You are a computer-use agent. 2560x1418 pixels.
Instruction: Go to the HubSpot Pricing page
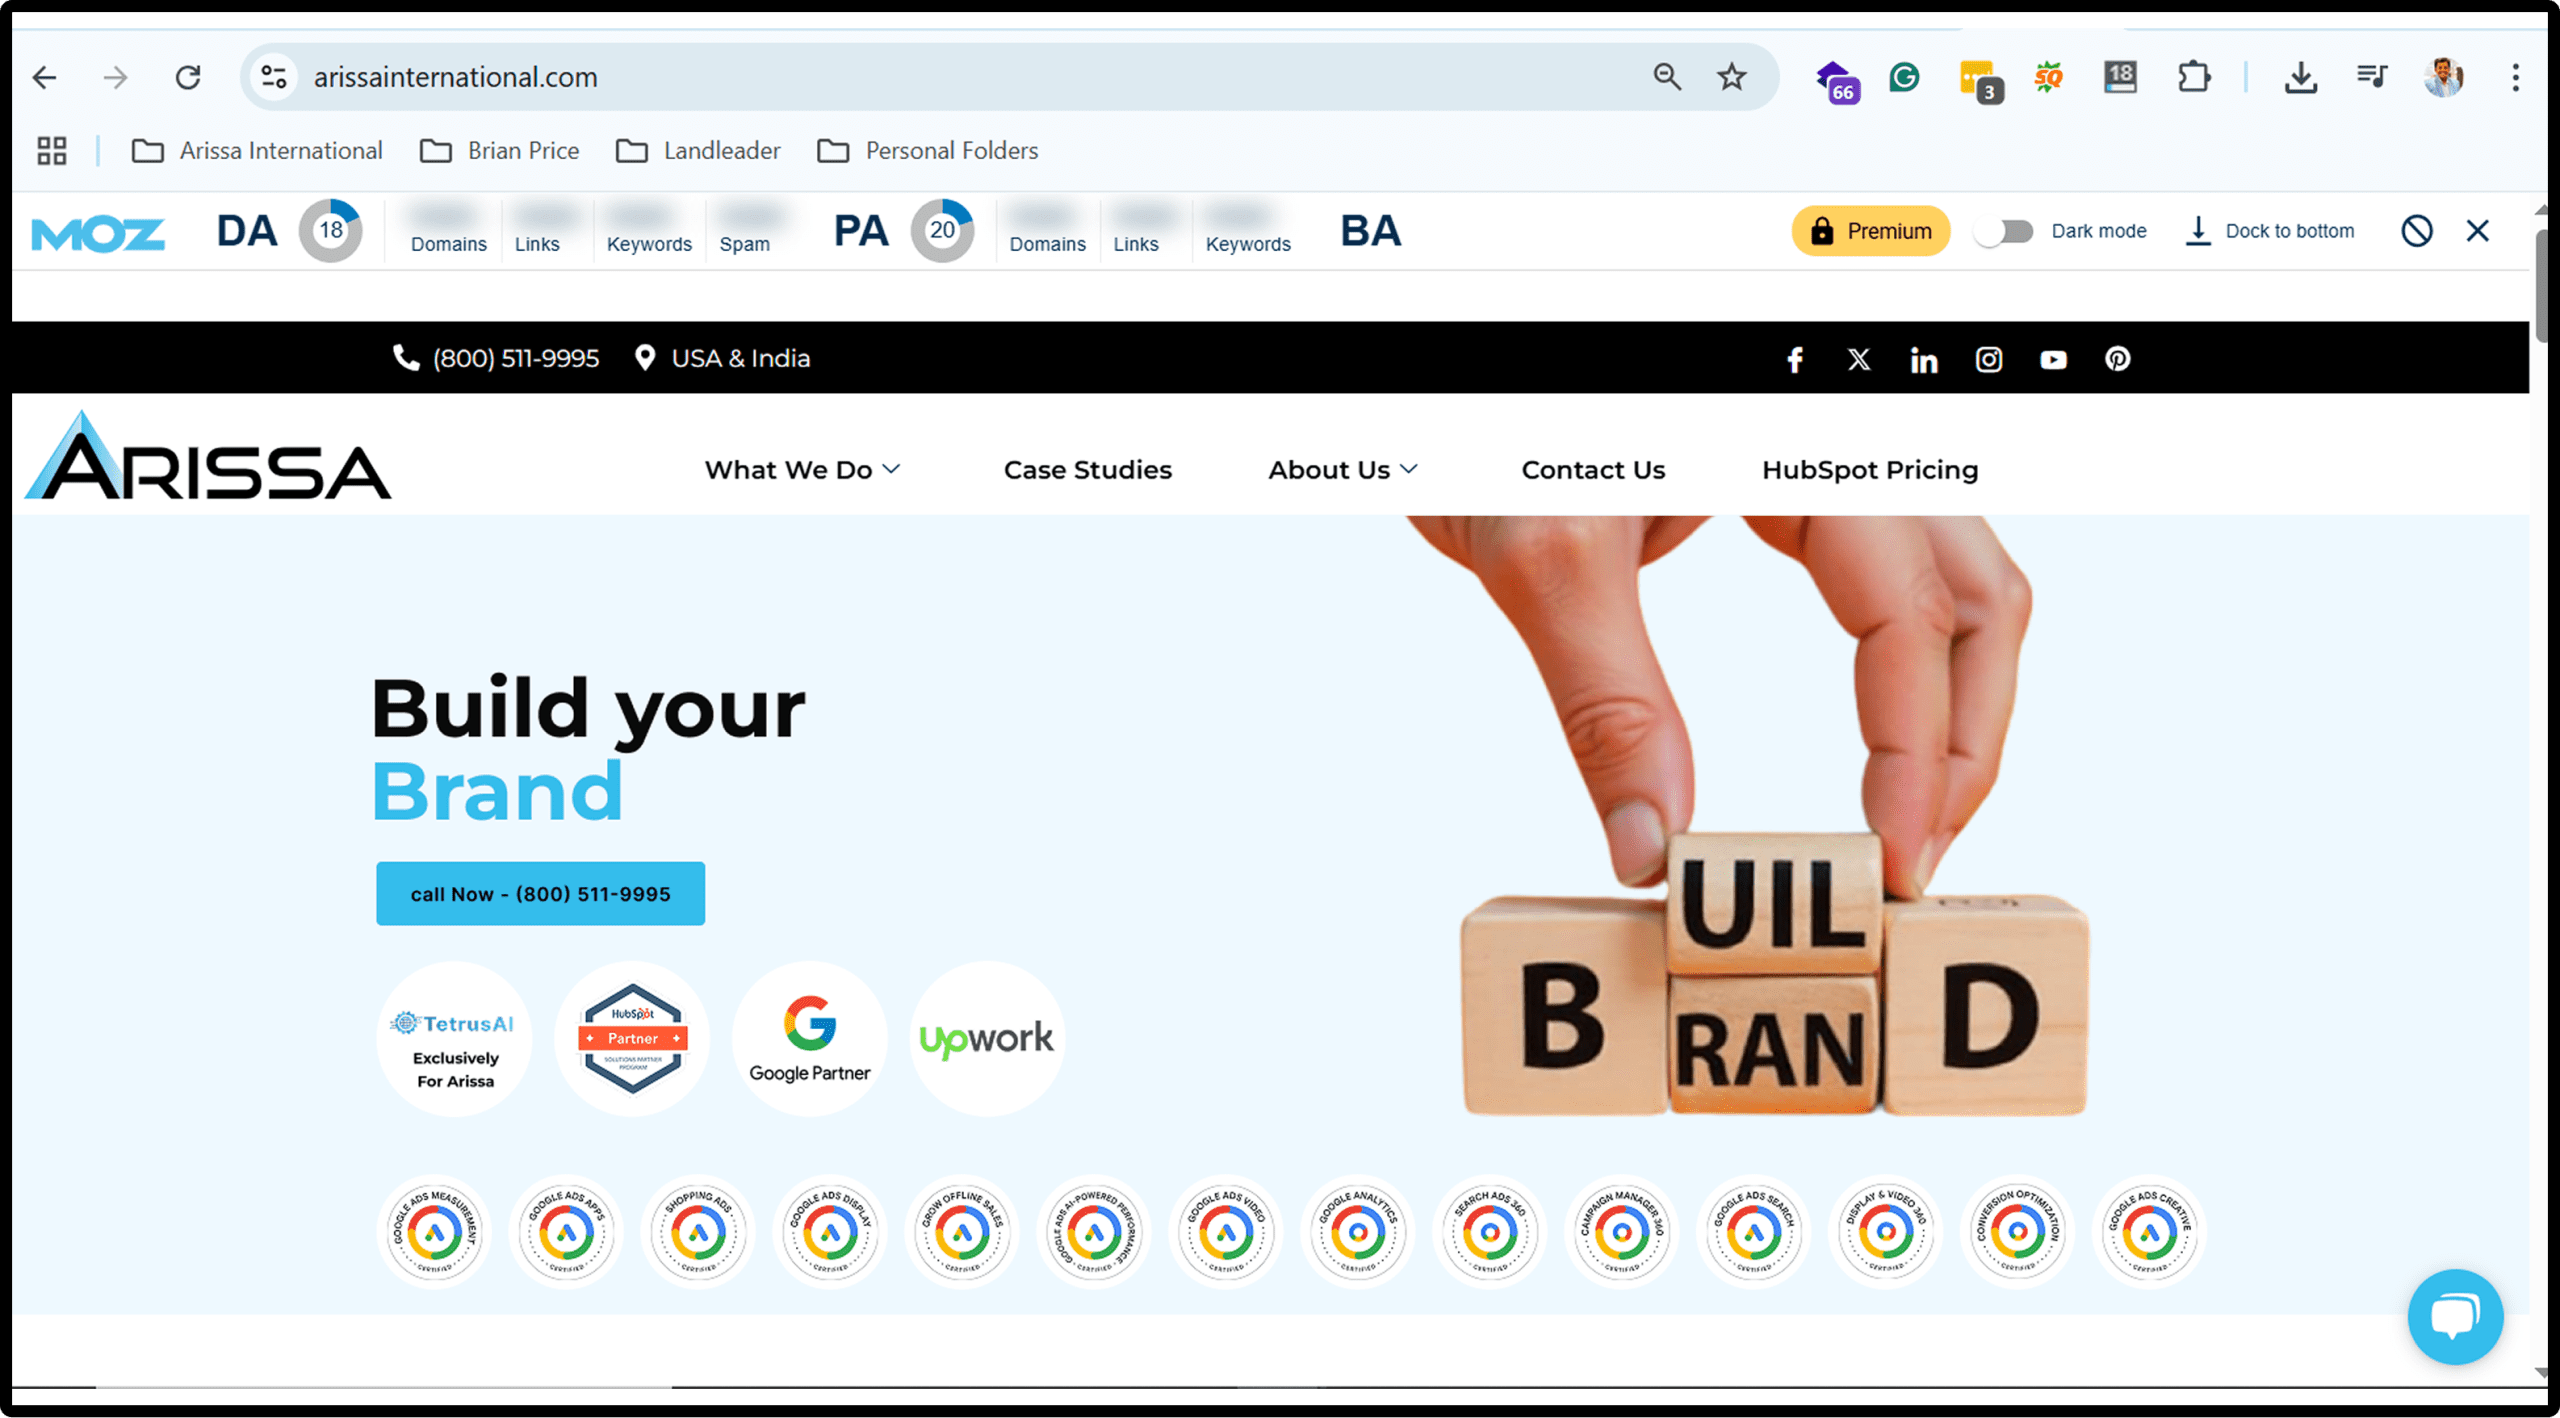pyautogui.click(x=1869, y=470)
